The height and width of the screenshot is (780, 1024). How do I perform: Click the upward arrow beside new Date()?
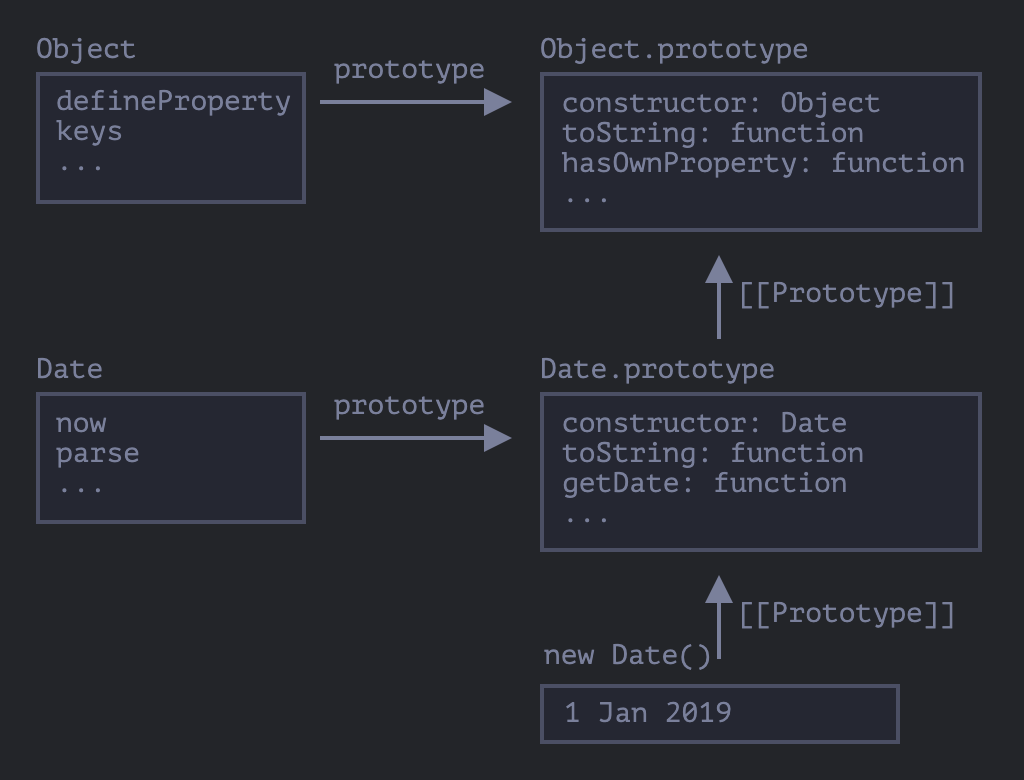tap(718, 617)
